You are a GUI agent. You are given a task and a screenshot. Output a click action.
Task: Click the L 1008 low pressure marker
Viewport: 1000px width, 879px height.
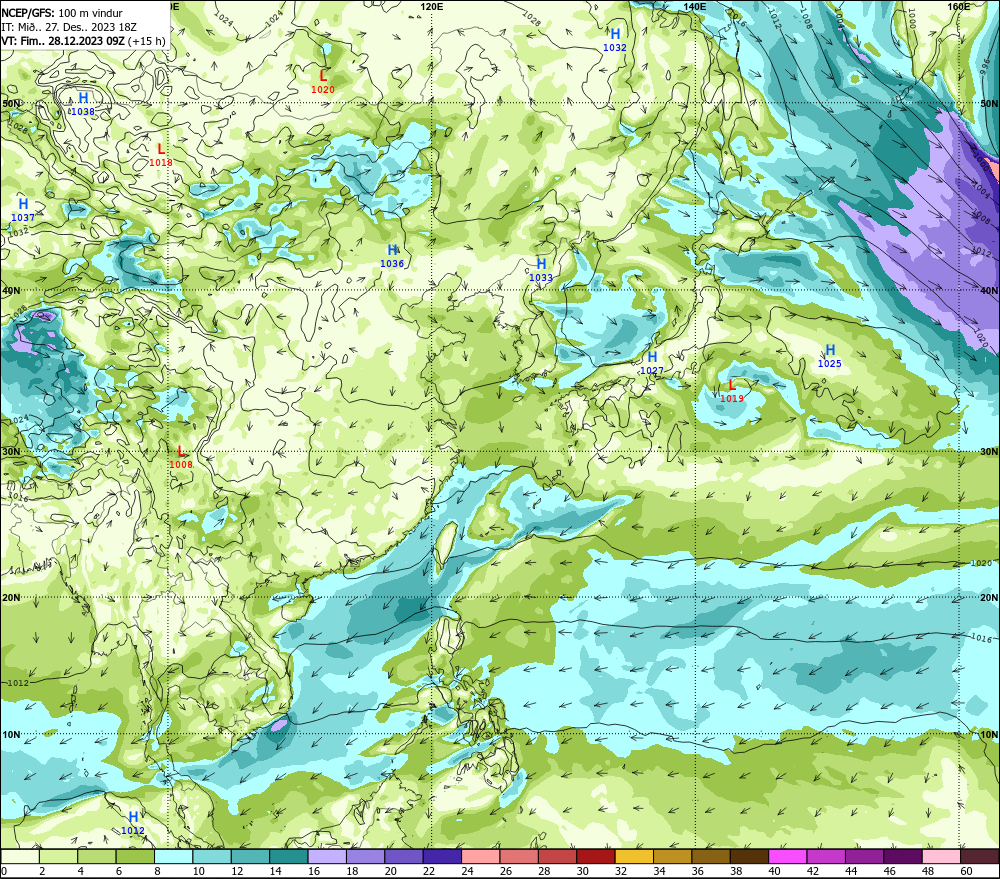181,457
